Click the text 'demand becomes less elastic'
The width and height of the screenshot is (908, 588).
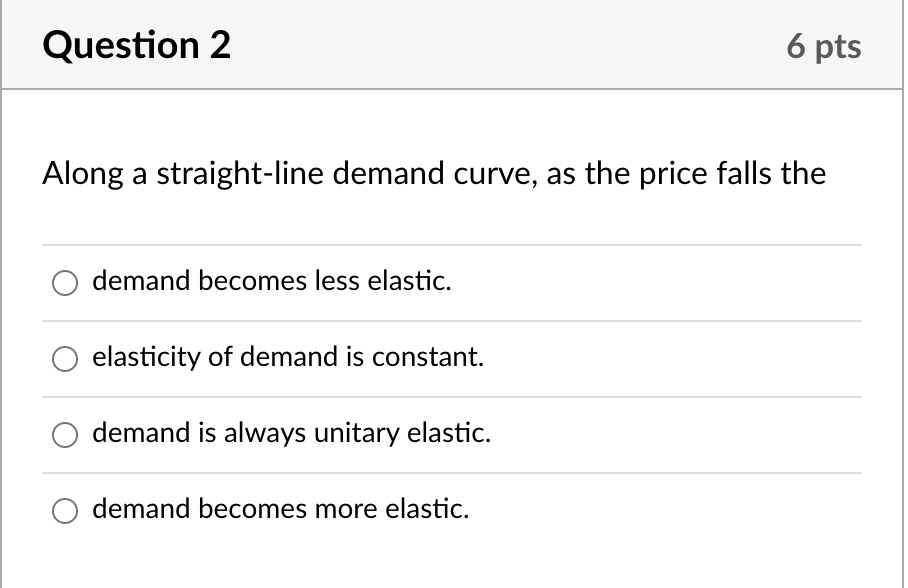tap(271, 281)
